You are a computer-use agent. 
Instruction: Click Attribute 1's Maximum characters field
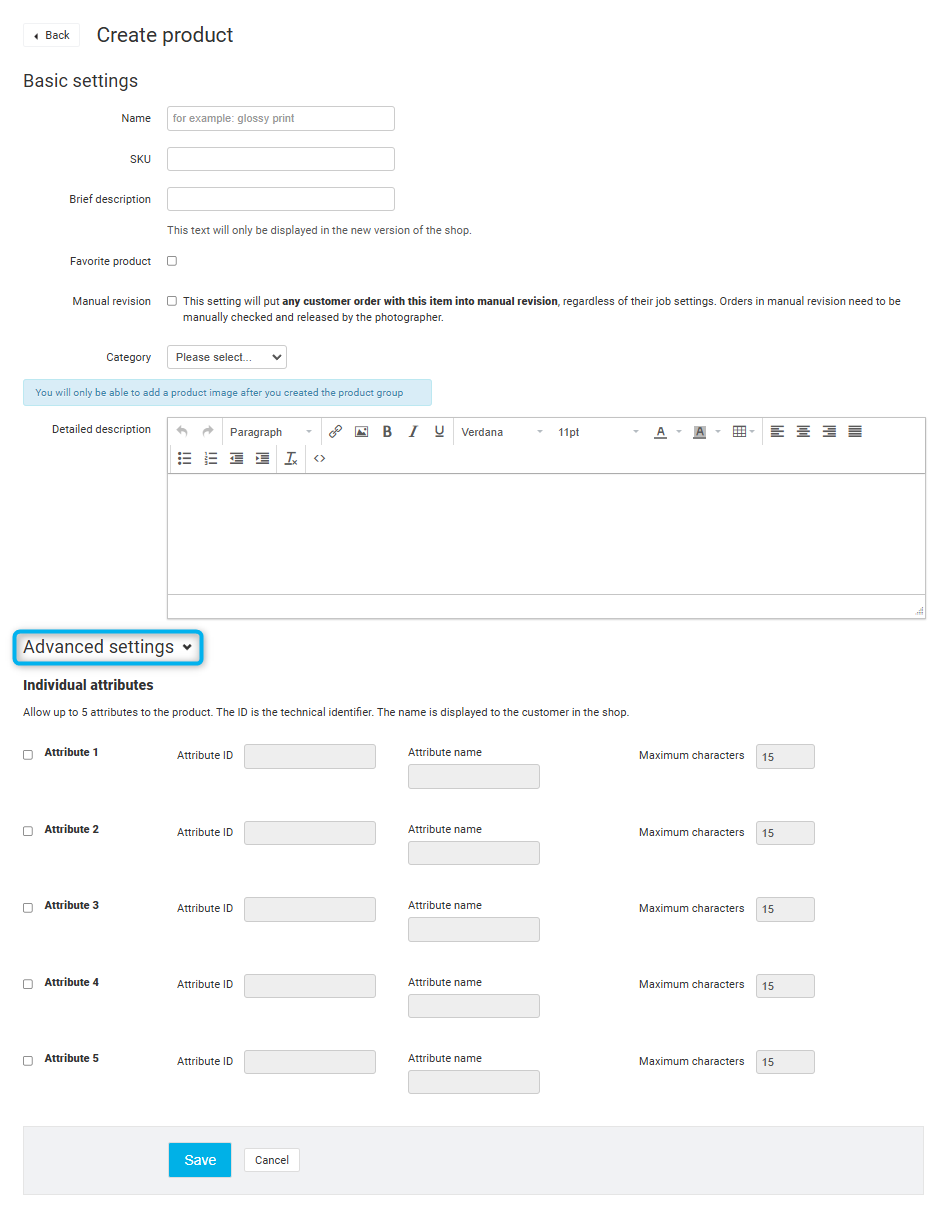[785, 756]
